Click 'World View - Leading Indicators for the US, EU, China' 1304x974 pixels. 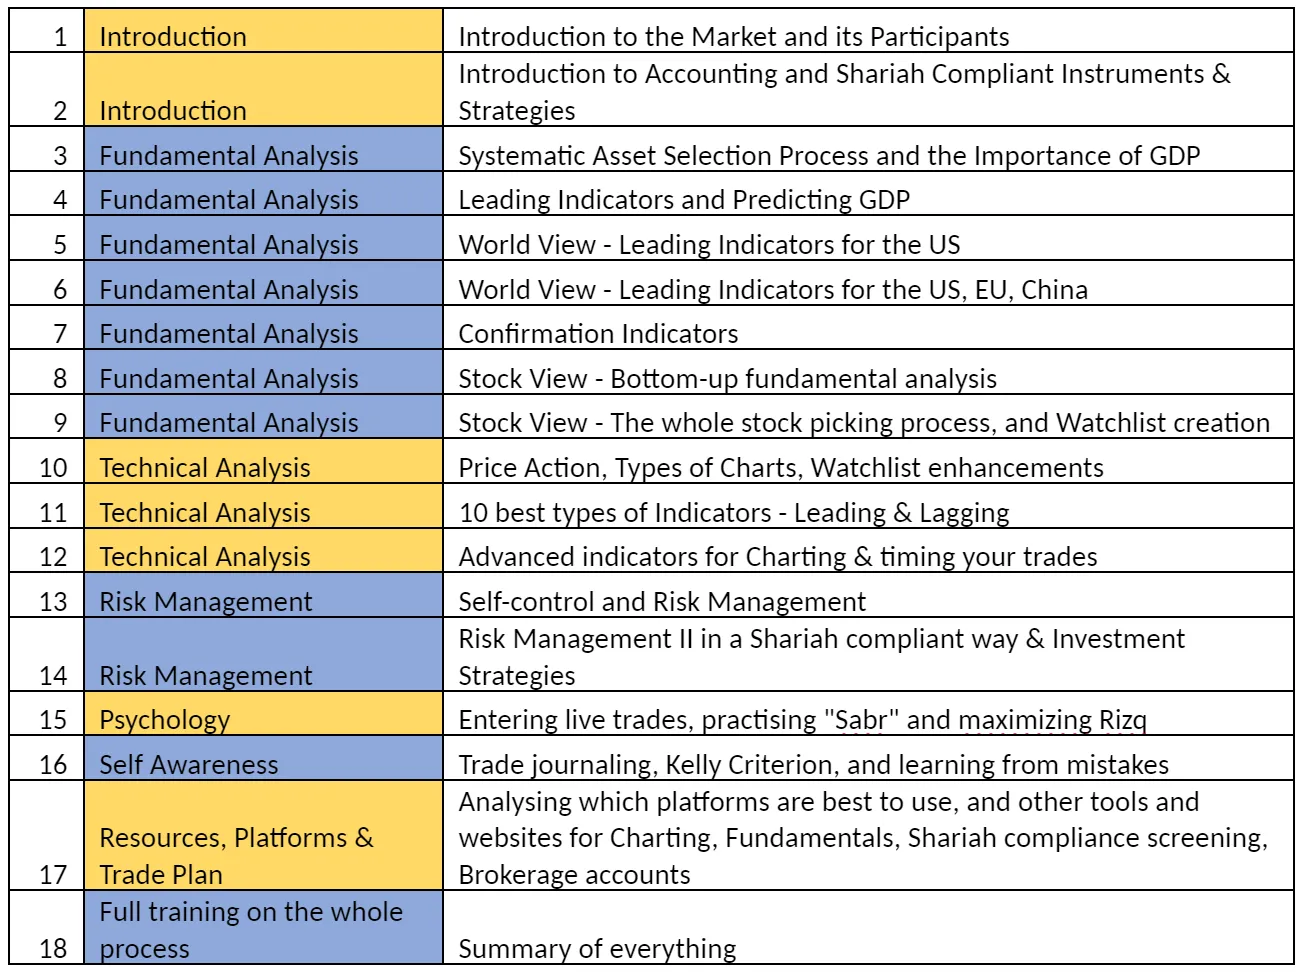772,290
